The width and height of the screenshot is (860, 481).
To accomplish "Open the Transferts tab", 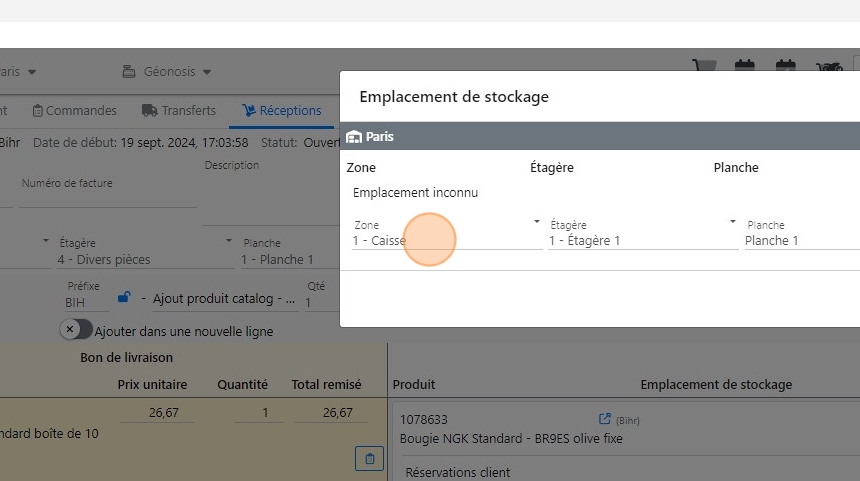I will tap(188, 111).
